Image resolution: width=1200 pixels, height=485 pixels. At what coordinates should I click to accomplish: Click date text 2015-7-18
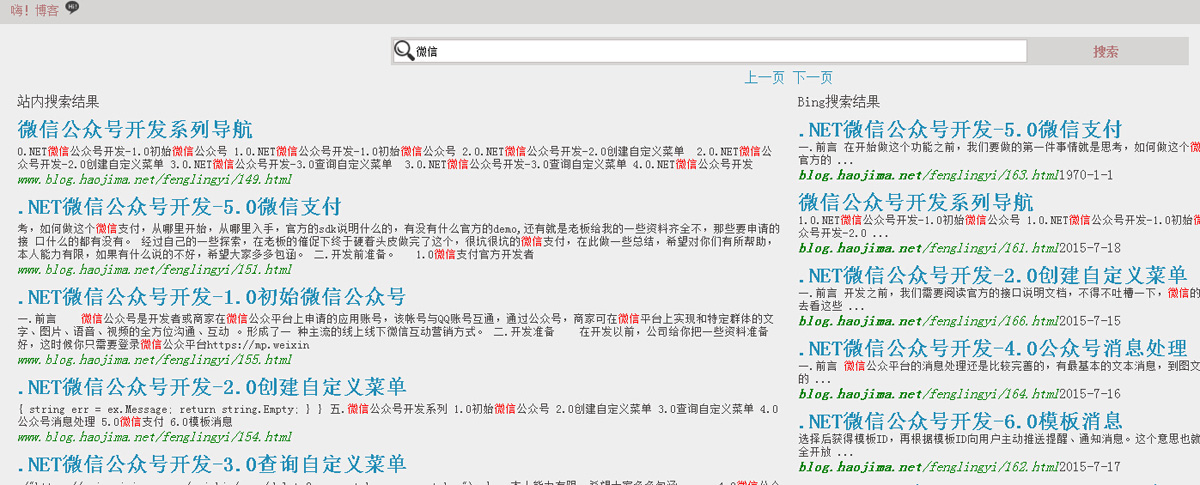(1089, 248)
